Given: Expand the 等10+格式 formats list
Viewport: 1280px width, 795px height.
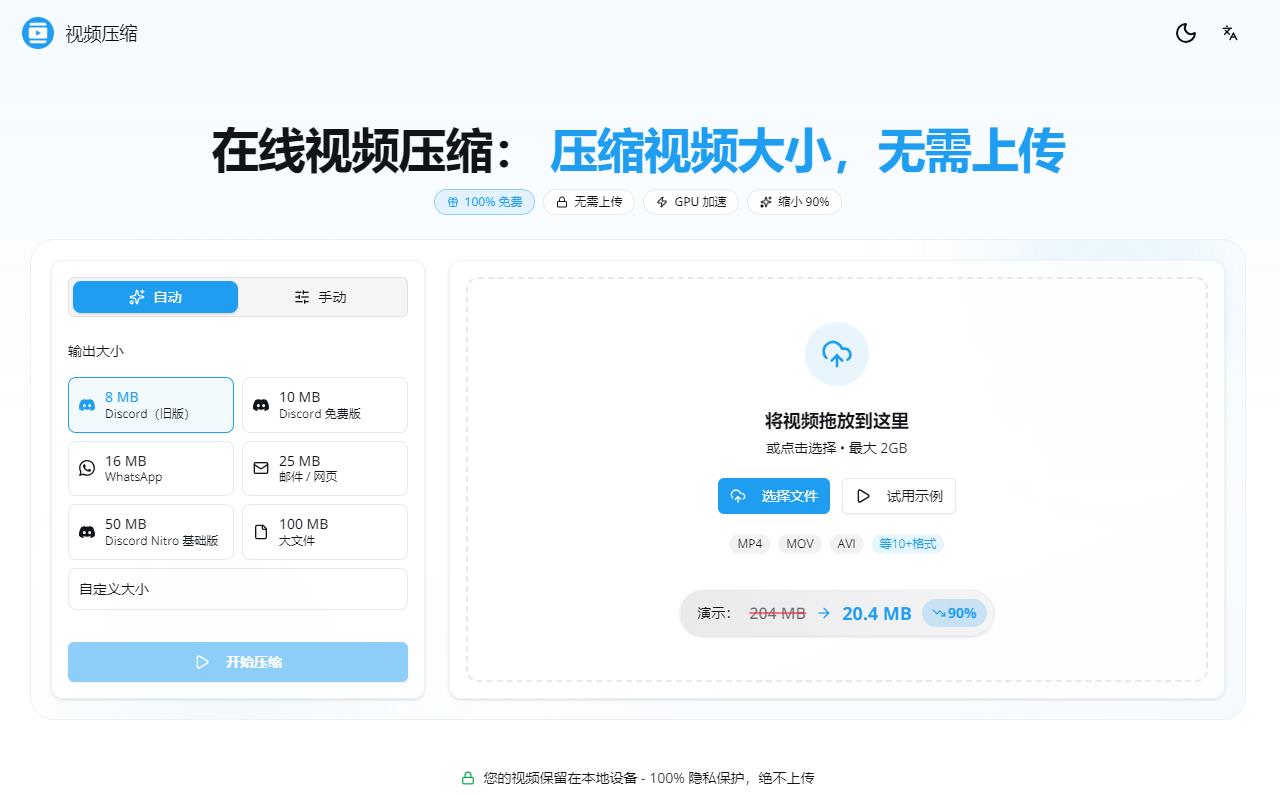Looking at the screenshot, I should tap(907, 544).
